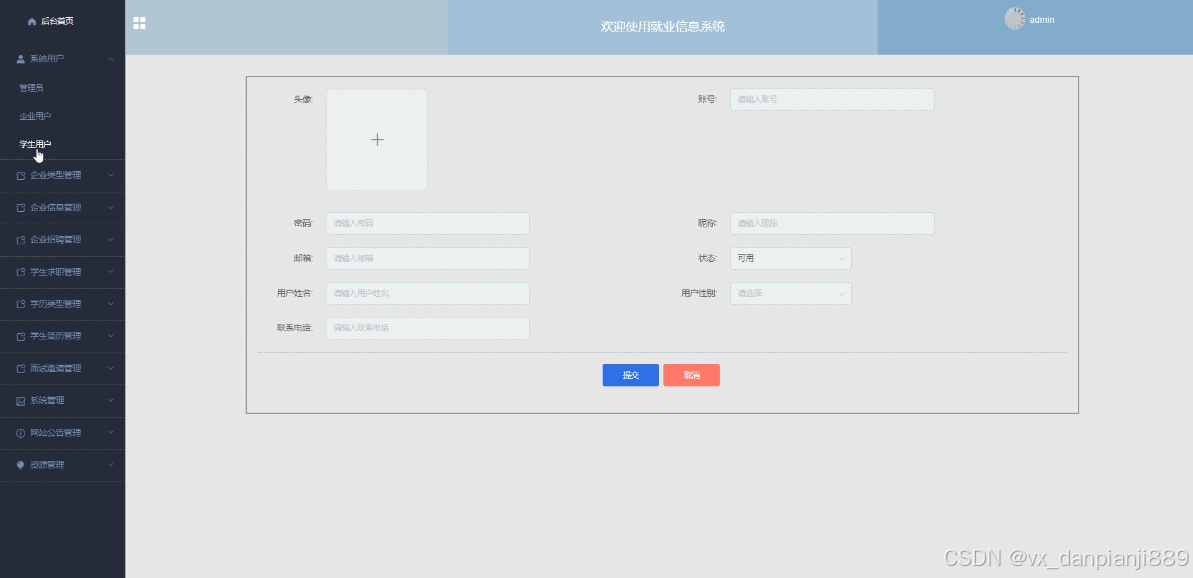This screenshot has height=578, width=1193.
Task: Focus the 密码 input field
Action: [428, 224]
